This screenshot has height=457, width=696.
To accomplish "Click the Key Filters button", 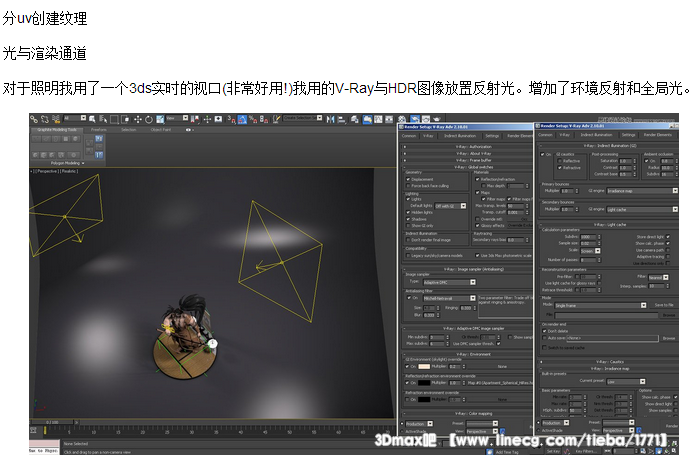I will pos(587,451).
